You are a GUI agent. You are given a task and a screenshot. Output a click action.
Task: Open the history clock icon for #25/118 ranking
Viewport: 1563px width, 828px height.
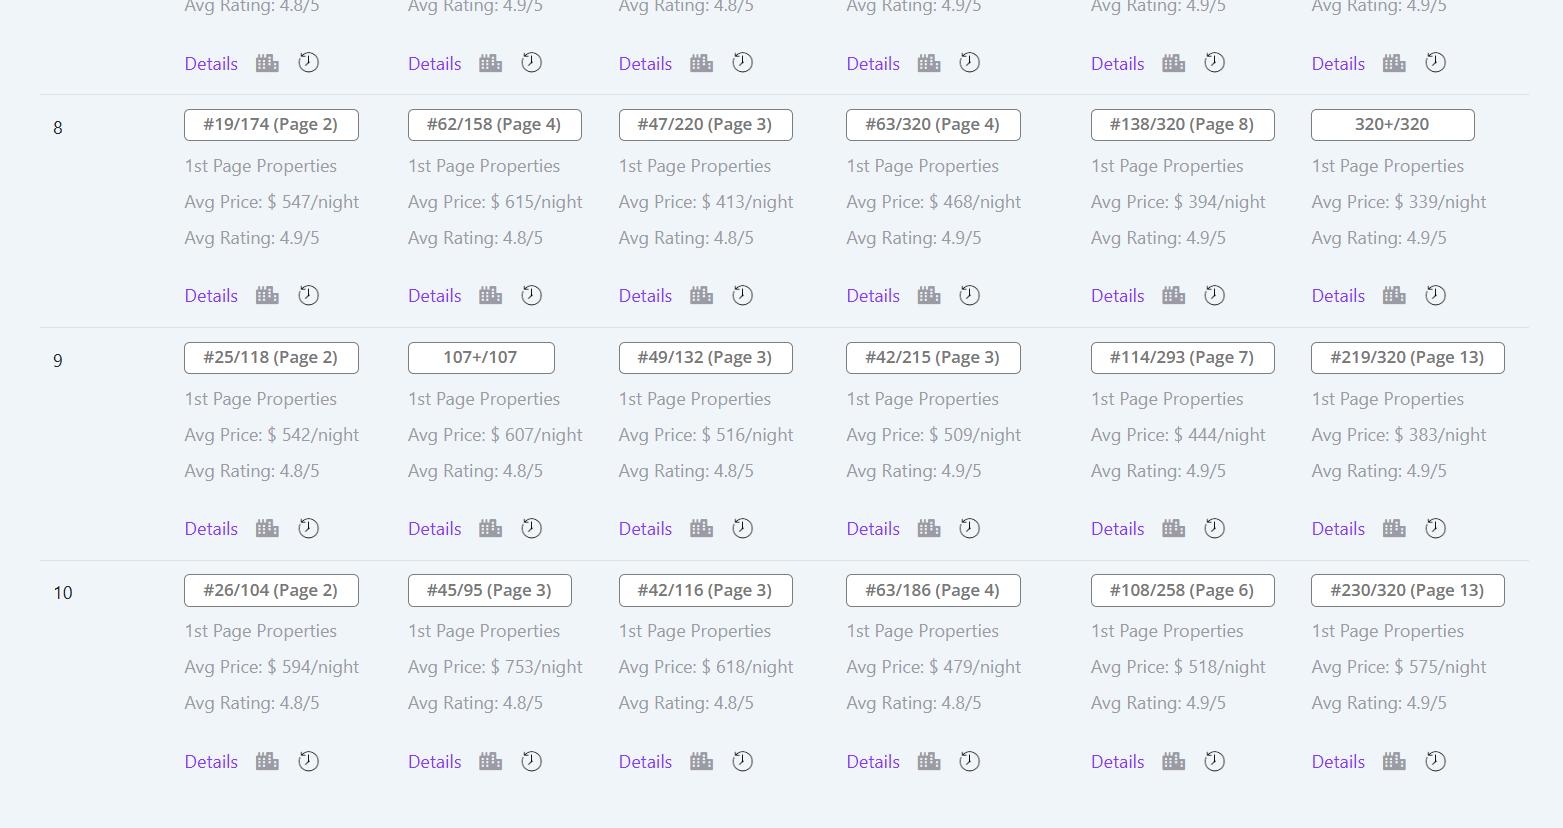pos(309,528)
